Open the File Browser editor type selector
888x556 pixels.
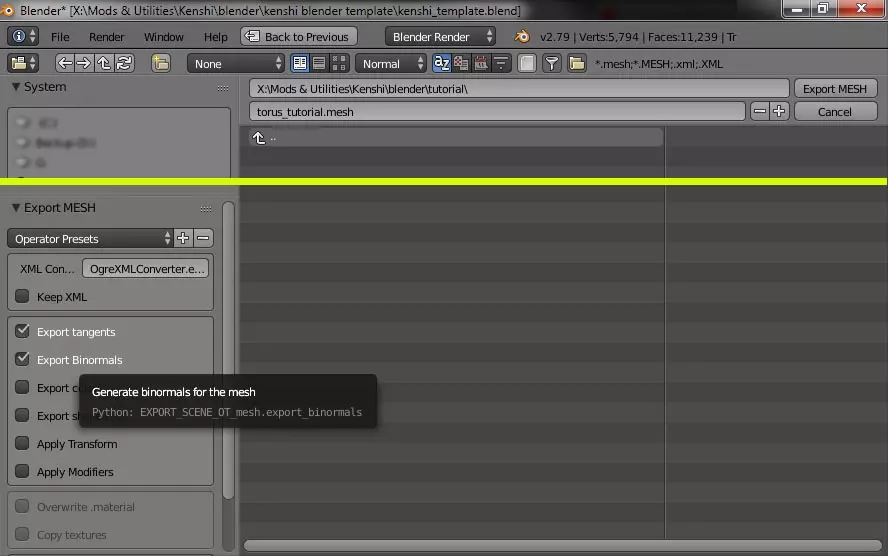click(x=23, y=63)
